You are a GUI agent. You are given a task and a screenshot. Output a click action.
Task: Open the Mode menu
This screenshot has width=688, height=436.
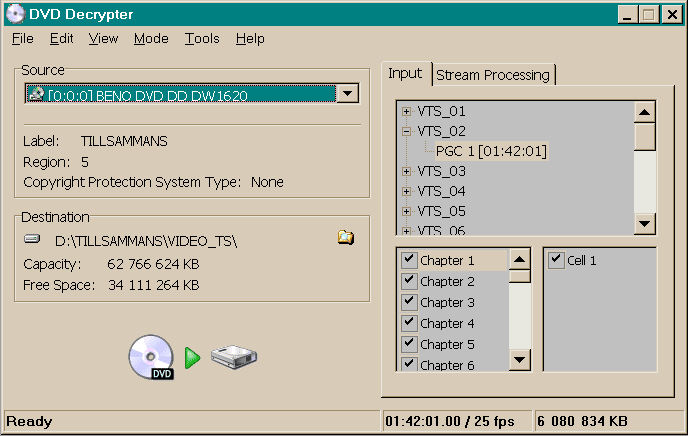click(151, 38)
